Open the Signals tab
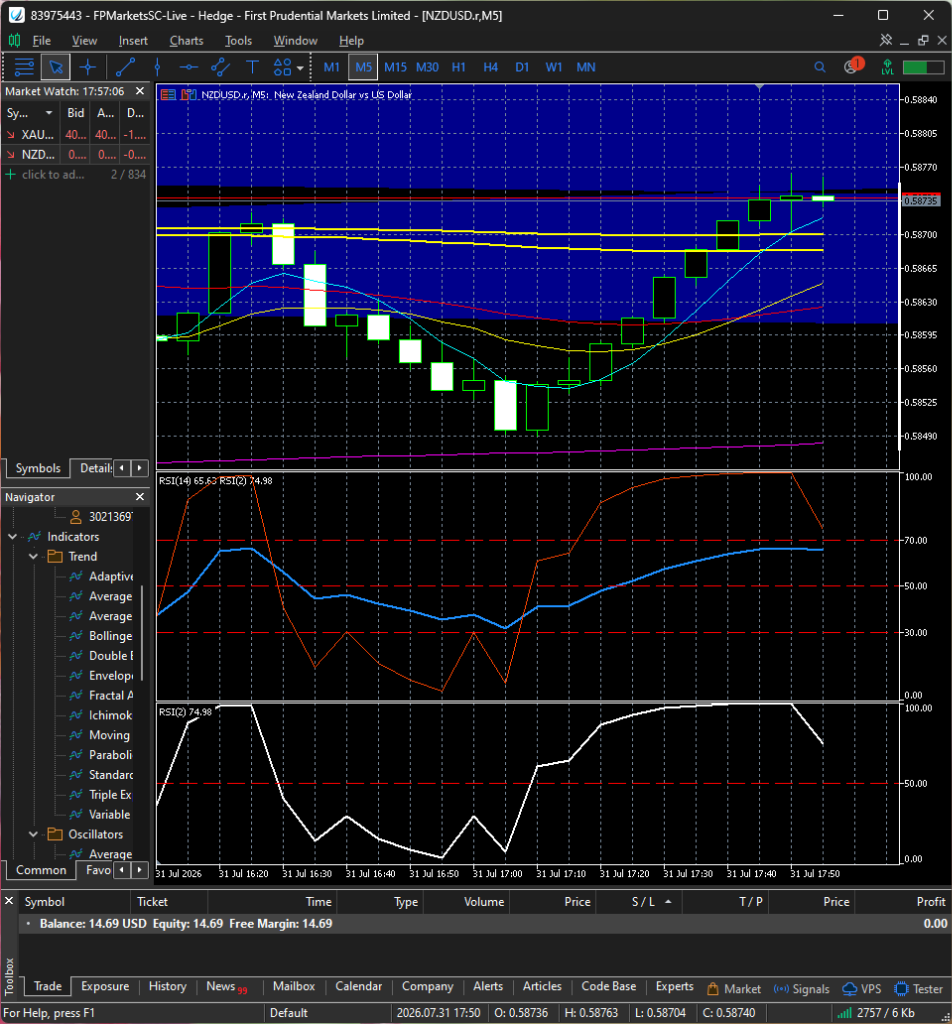The width and height of the screenshot is (952, 1024). (802, 989)
